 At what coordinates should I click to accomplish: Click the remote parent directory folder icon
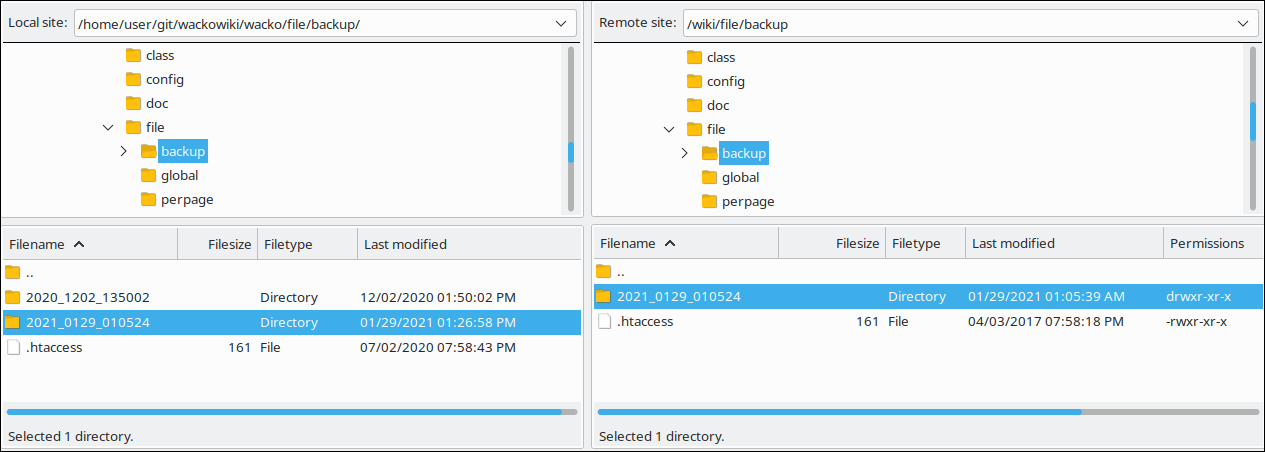(603, 271)
